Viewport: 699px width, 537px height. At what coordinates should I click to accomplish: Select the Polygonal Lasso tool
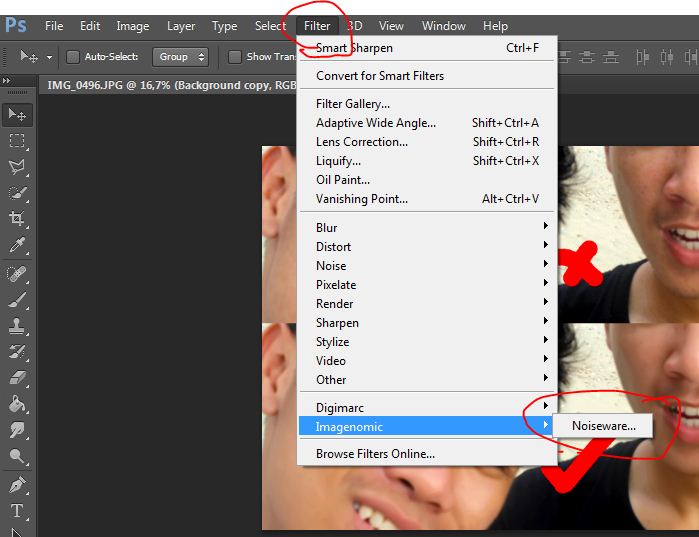(17, 167)
